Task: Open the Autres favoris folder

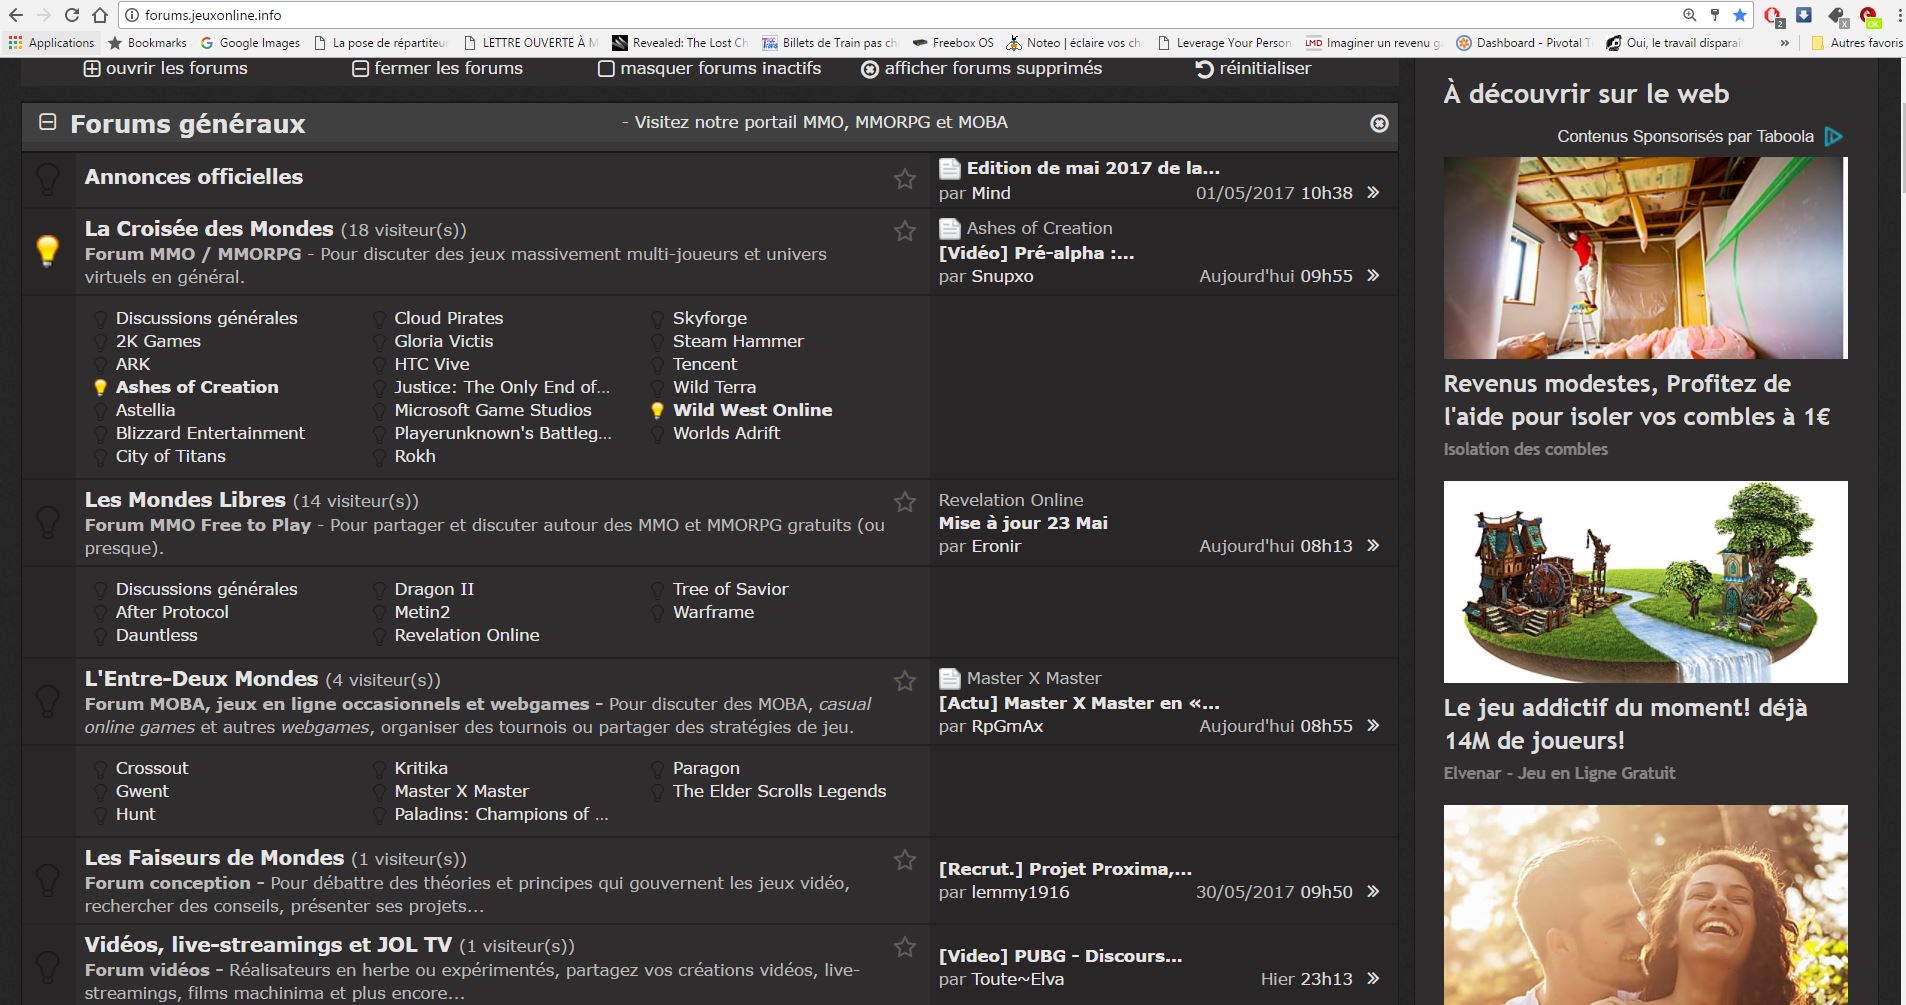Action: (x=1856, y=43)
